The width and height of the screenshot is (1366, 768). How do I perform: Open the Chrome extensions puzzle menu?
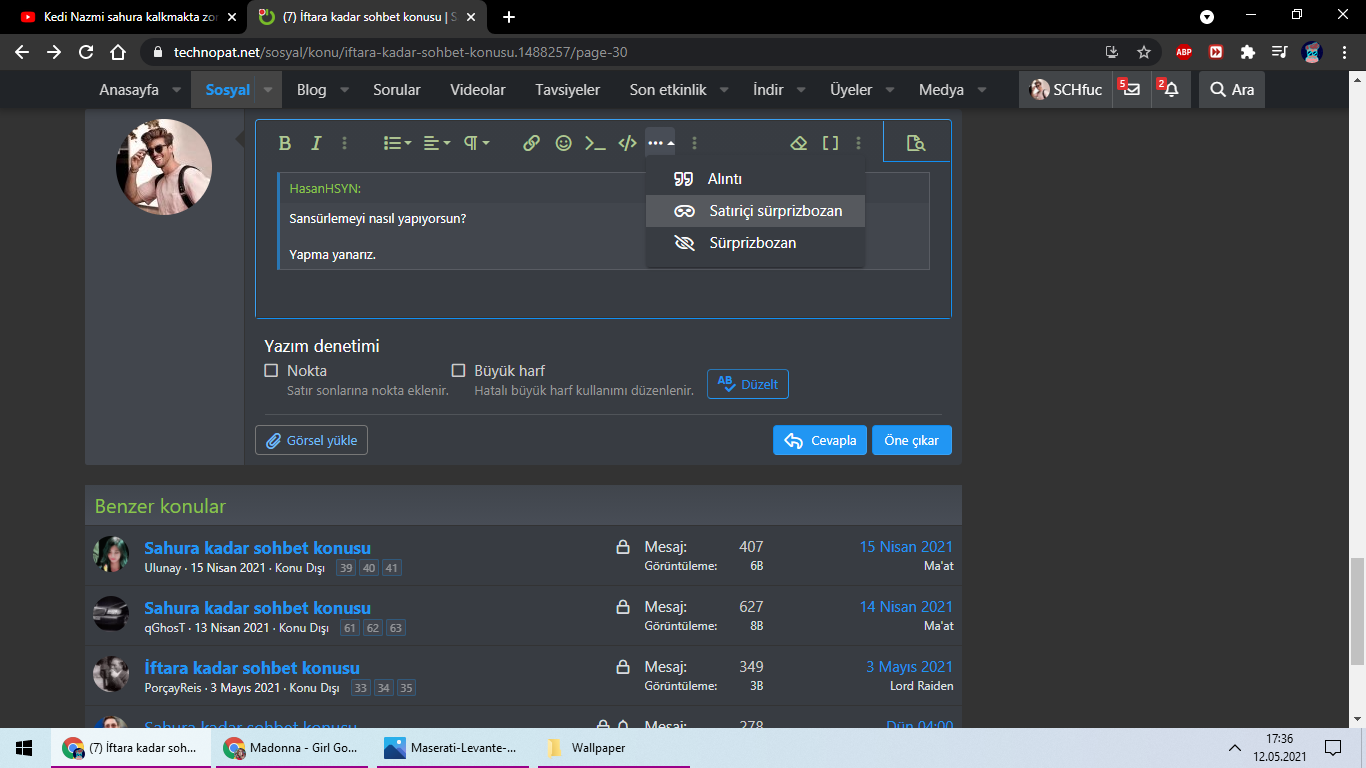point(1247,52)
